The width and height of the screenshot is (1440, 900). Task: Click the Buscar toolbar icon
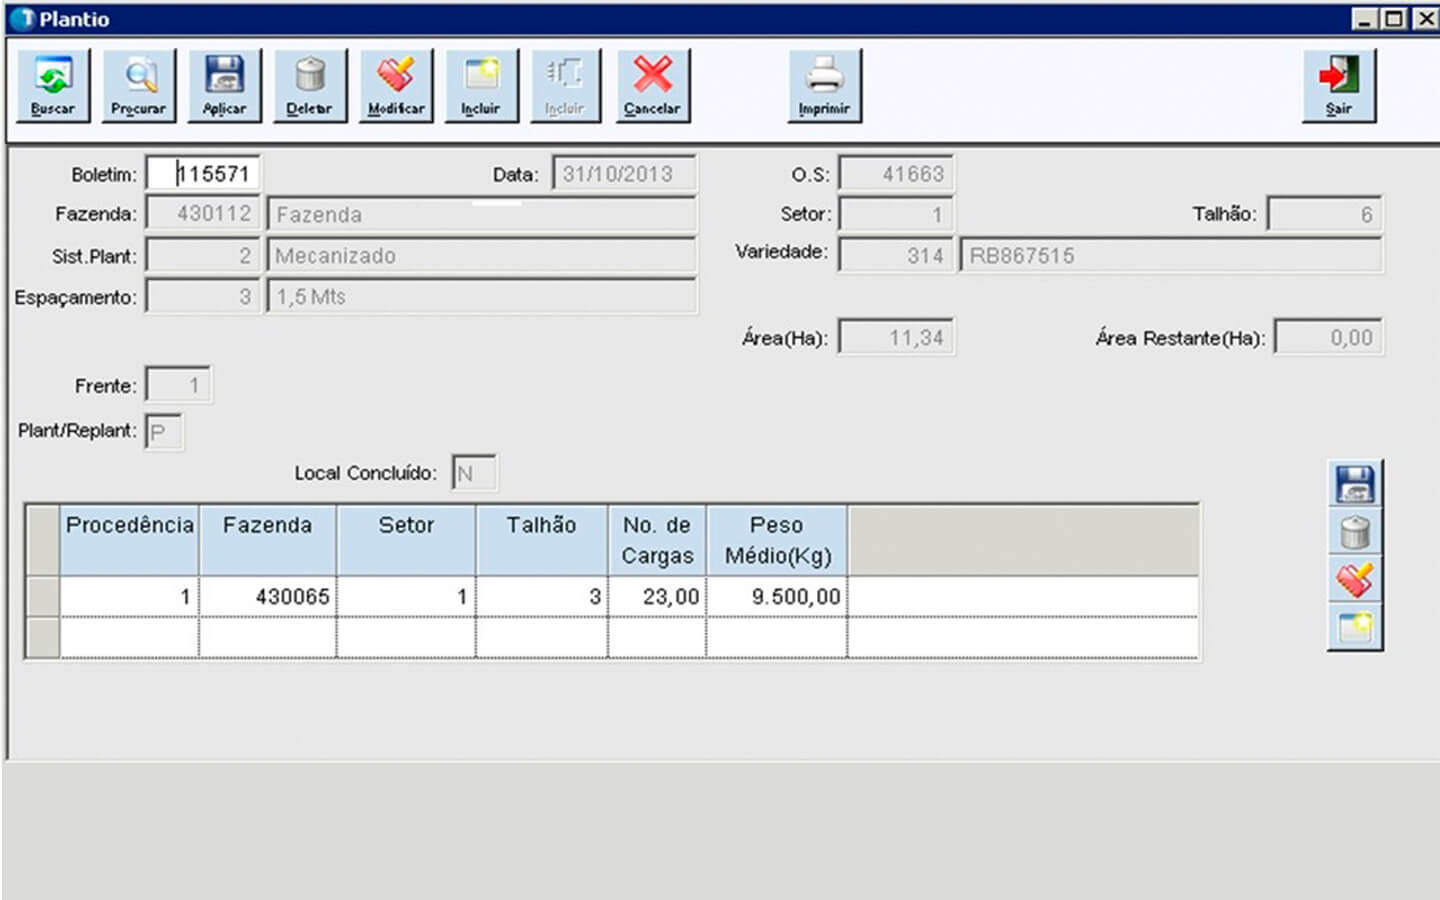tap(53, 85)
